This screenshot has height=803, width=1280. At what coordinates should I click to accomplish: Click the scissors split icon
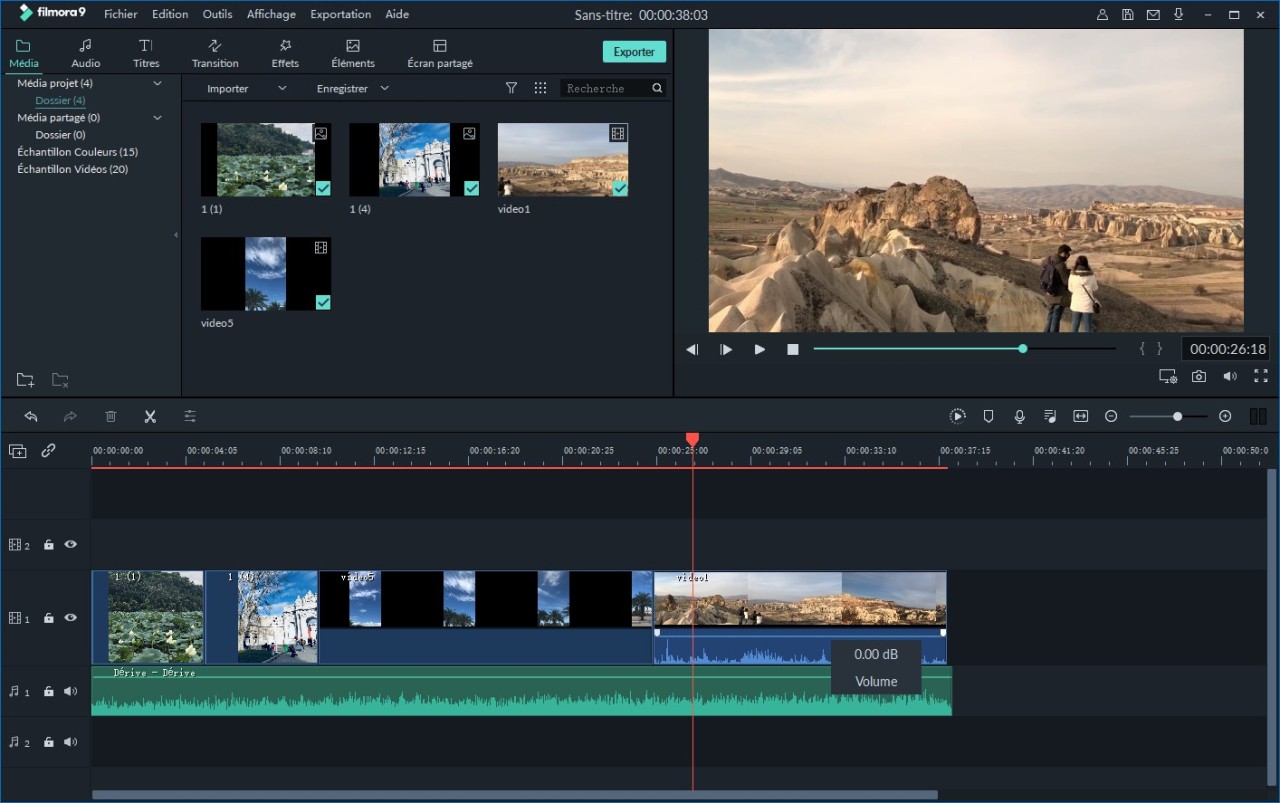point(150,416)
